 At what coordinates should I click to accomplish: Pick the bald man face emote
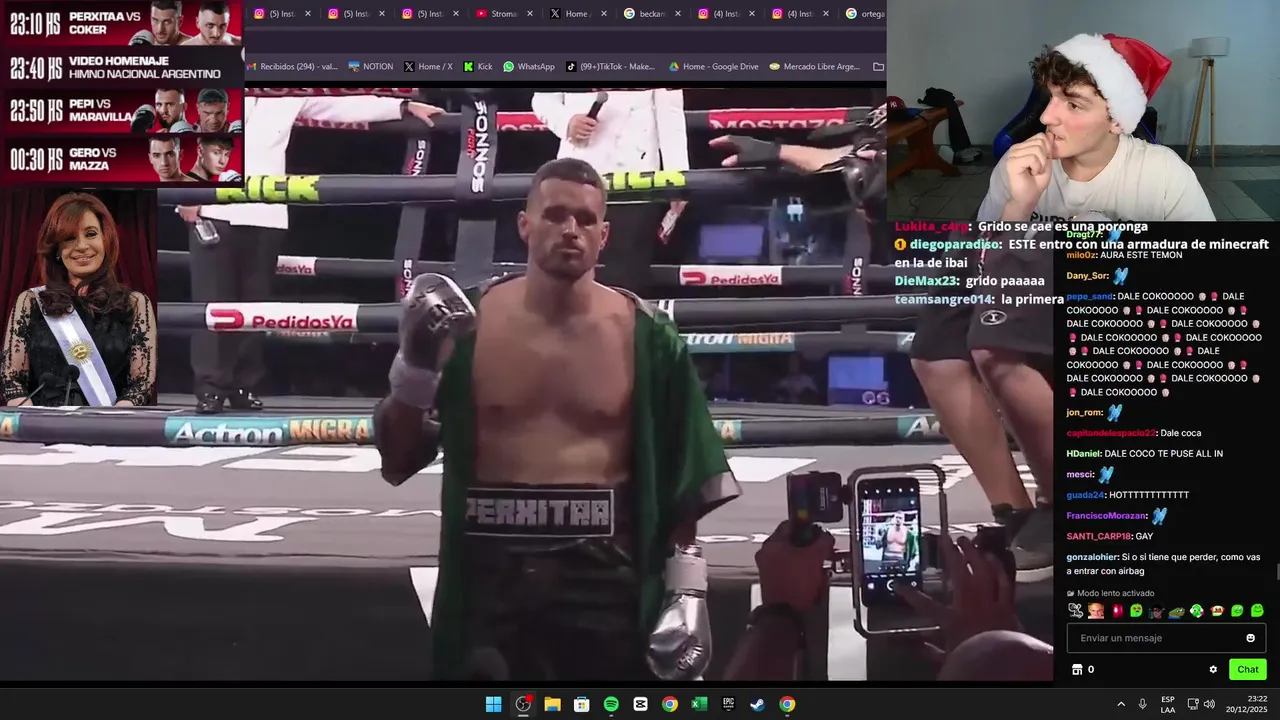click(x=1096, y=611)
